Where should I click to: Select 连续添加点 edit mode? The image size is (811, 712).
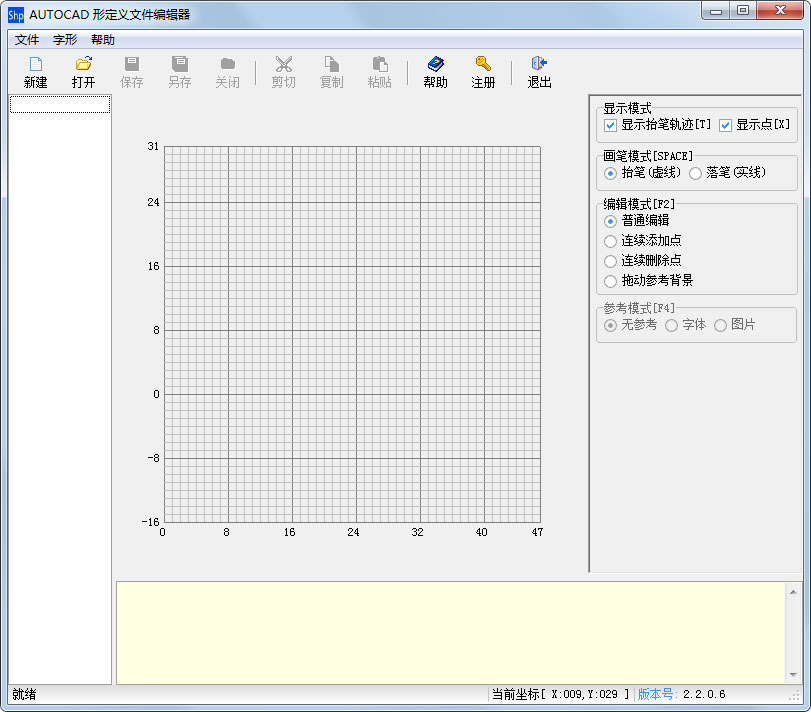click(x=610, y=241)
